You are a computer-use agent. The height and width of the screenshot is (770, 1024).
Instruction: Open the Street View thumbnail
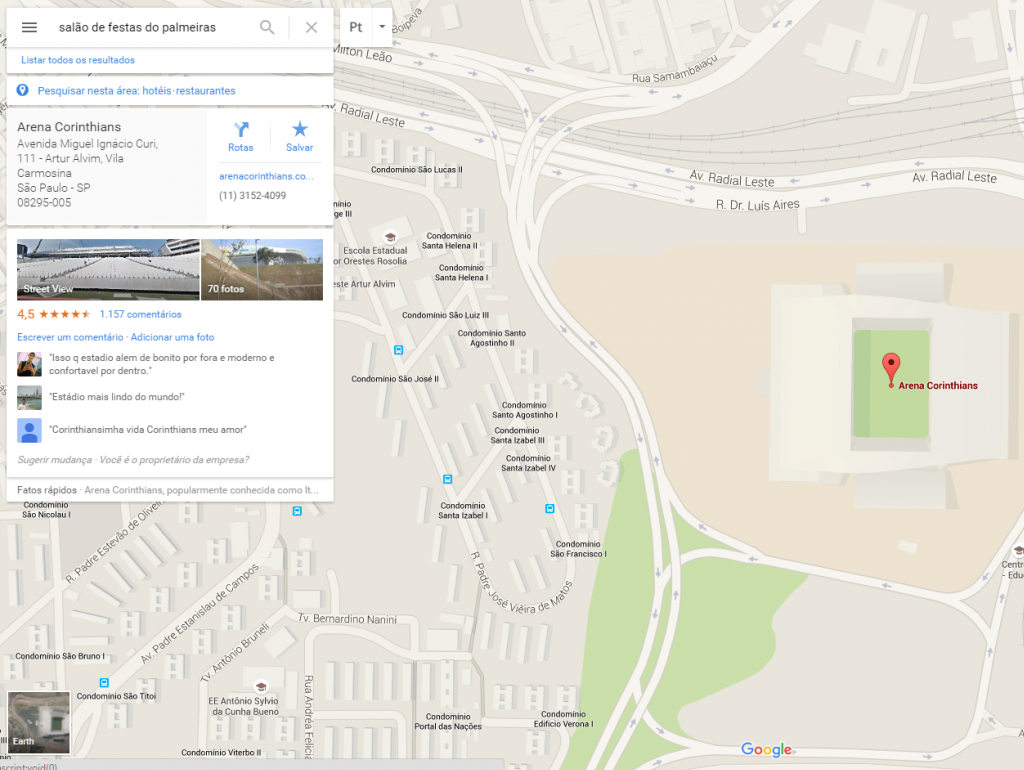point(108,270)
